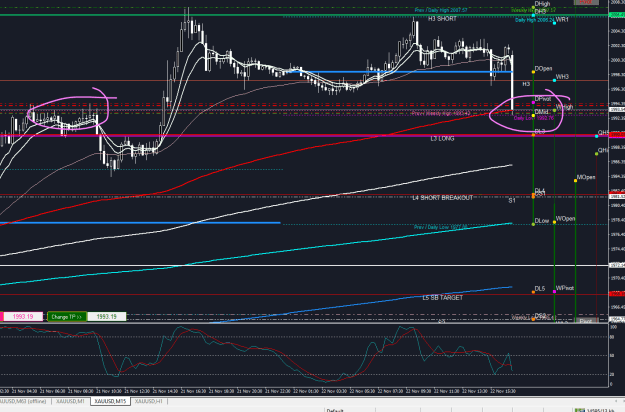Click the Daily Low 1992.76 text

click(x=534, y=118)
